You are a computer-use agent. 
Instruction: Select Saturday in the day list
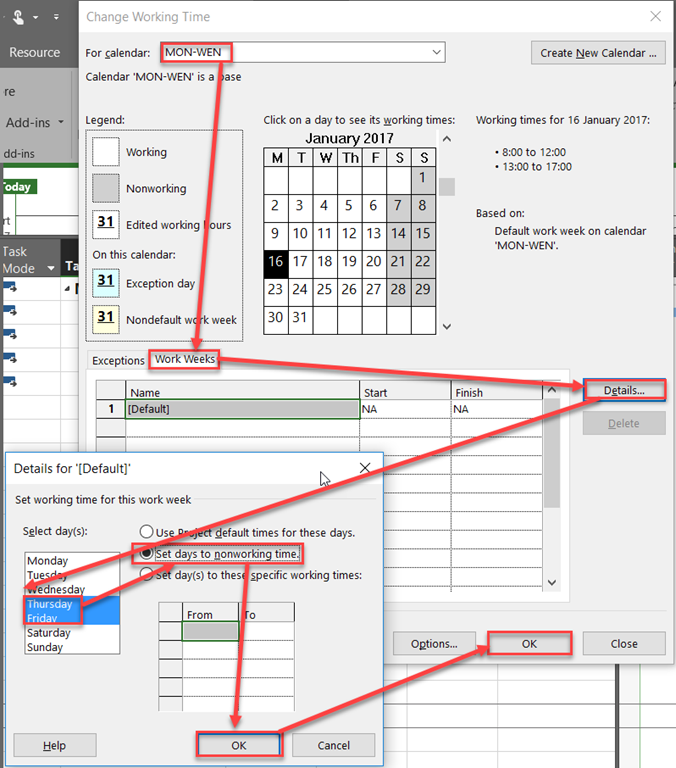click(x=49, y=633)
